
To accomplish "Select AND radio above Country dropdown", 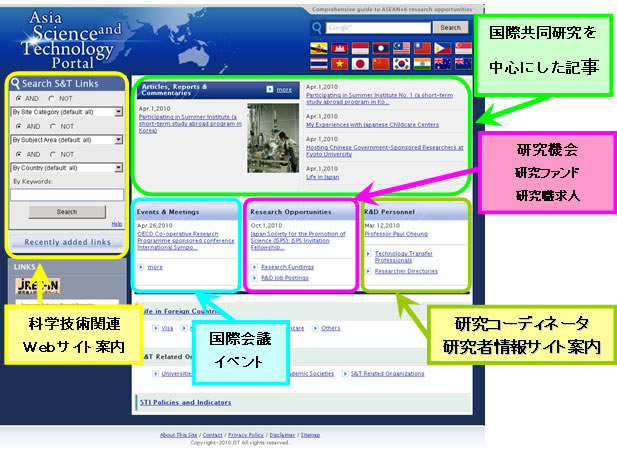I will point(18,154).
